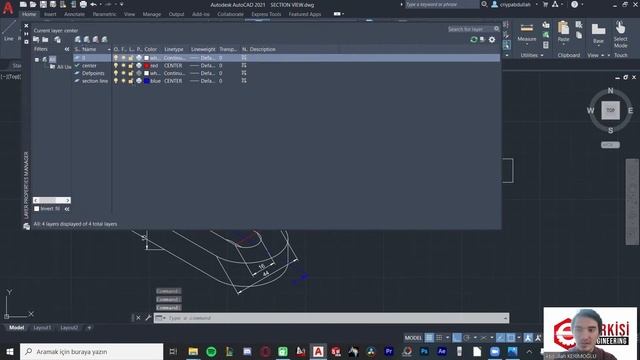
Task: Toggle On/Off bulb for section line layer
Action: 116,81
